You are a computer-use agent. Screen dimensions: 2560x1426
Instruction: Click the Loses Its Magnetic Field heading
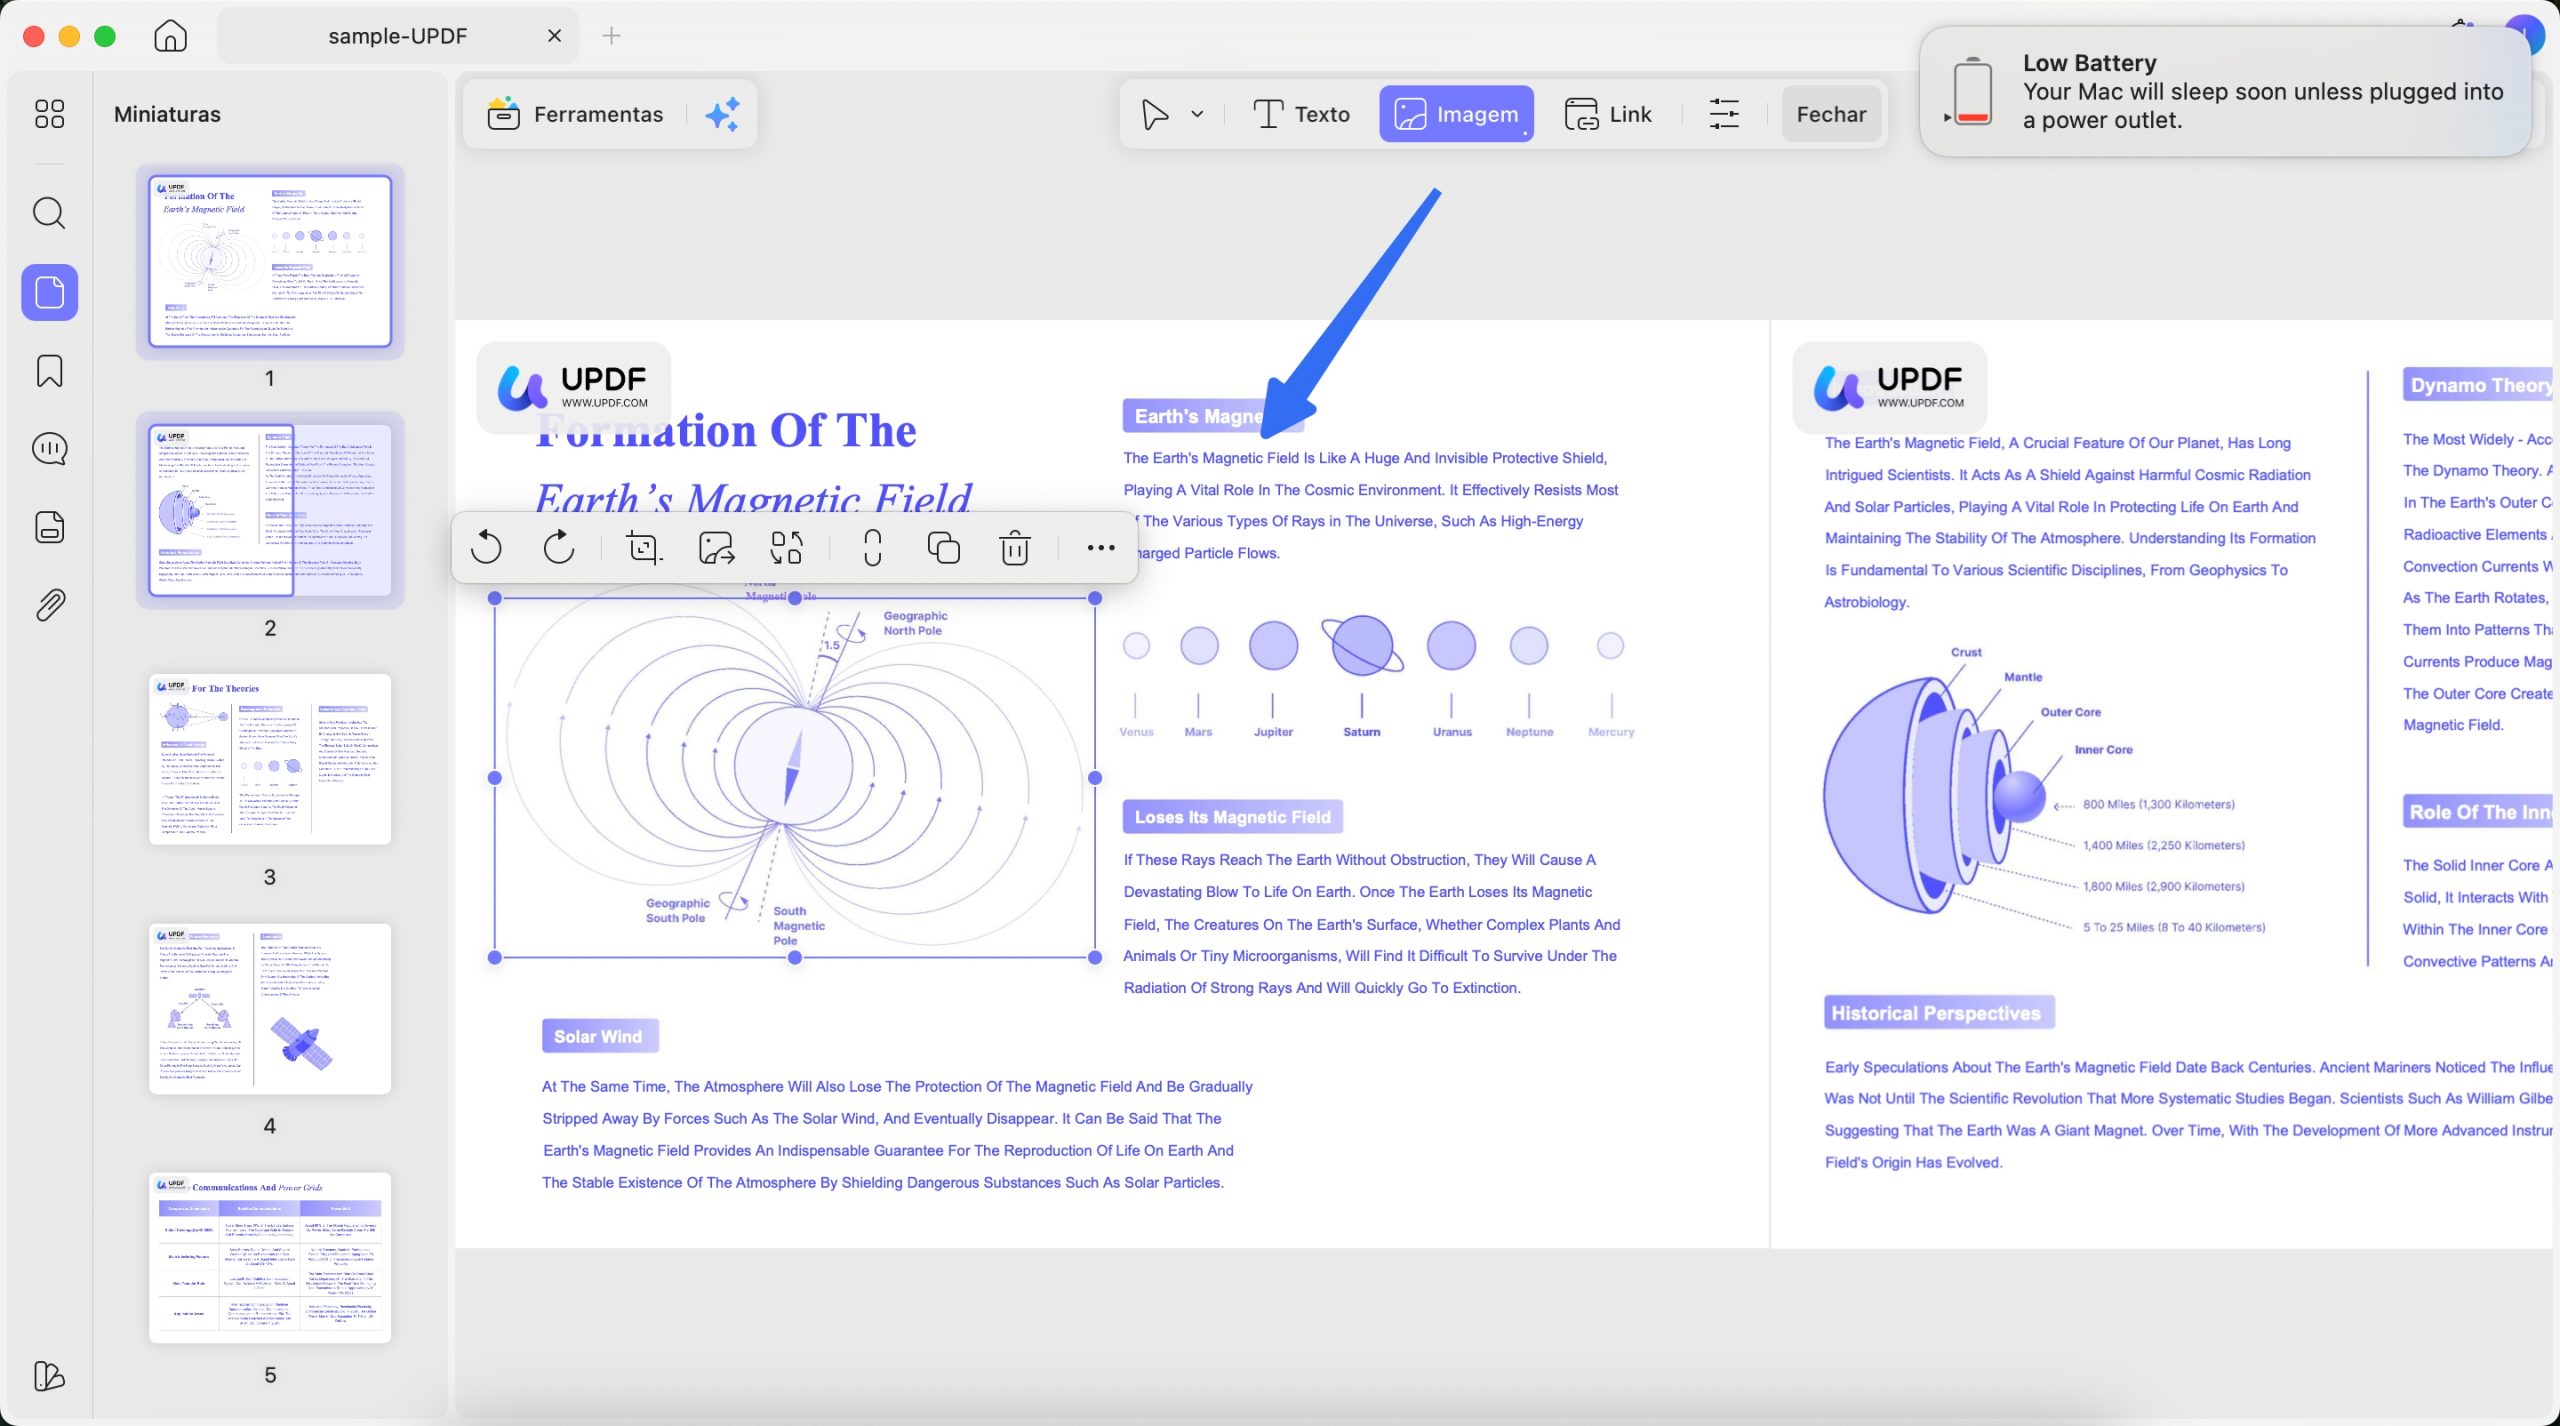tap(1232, 817)
